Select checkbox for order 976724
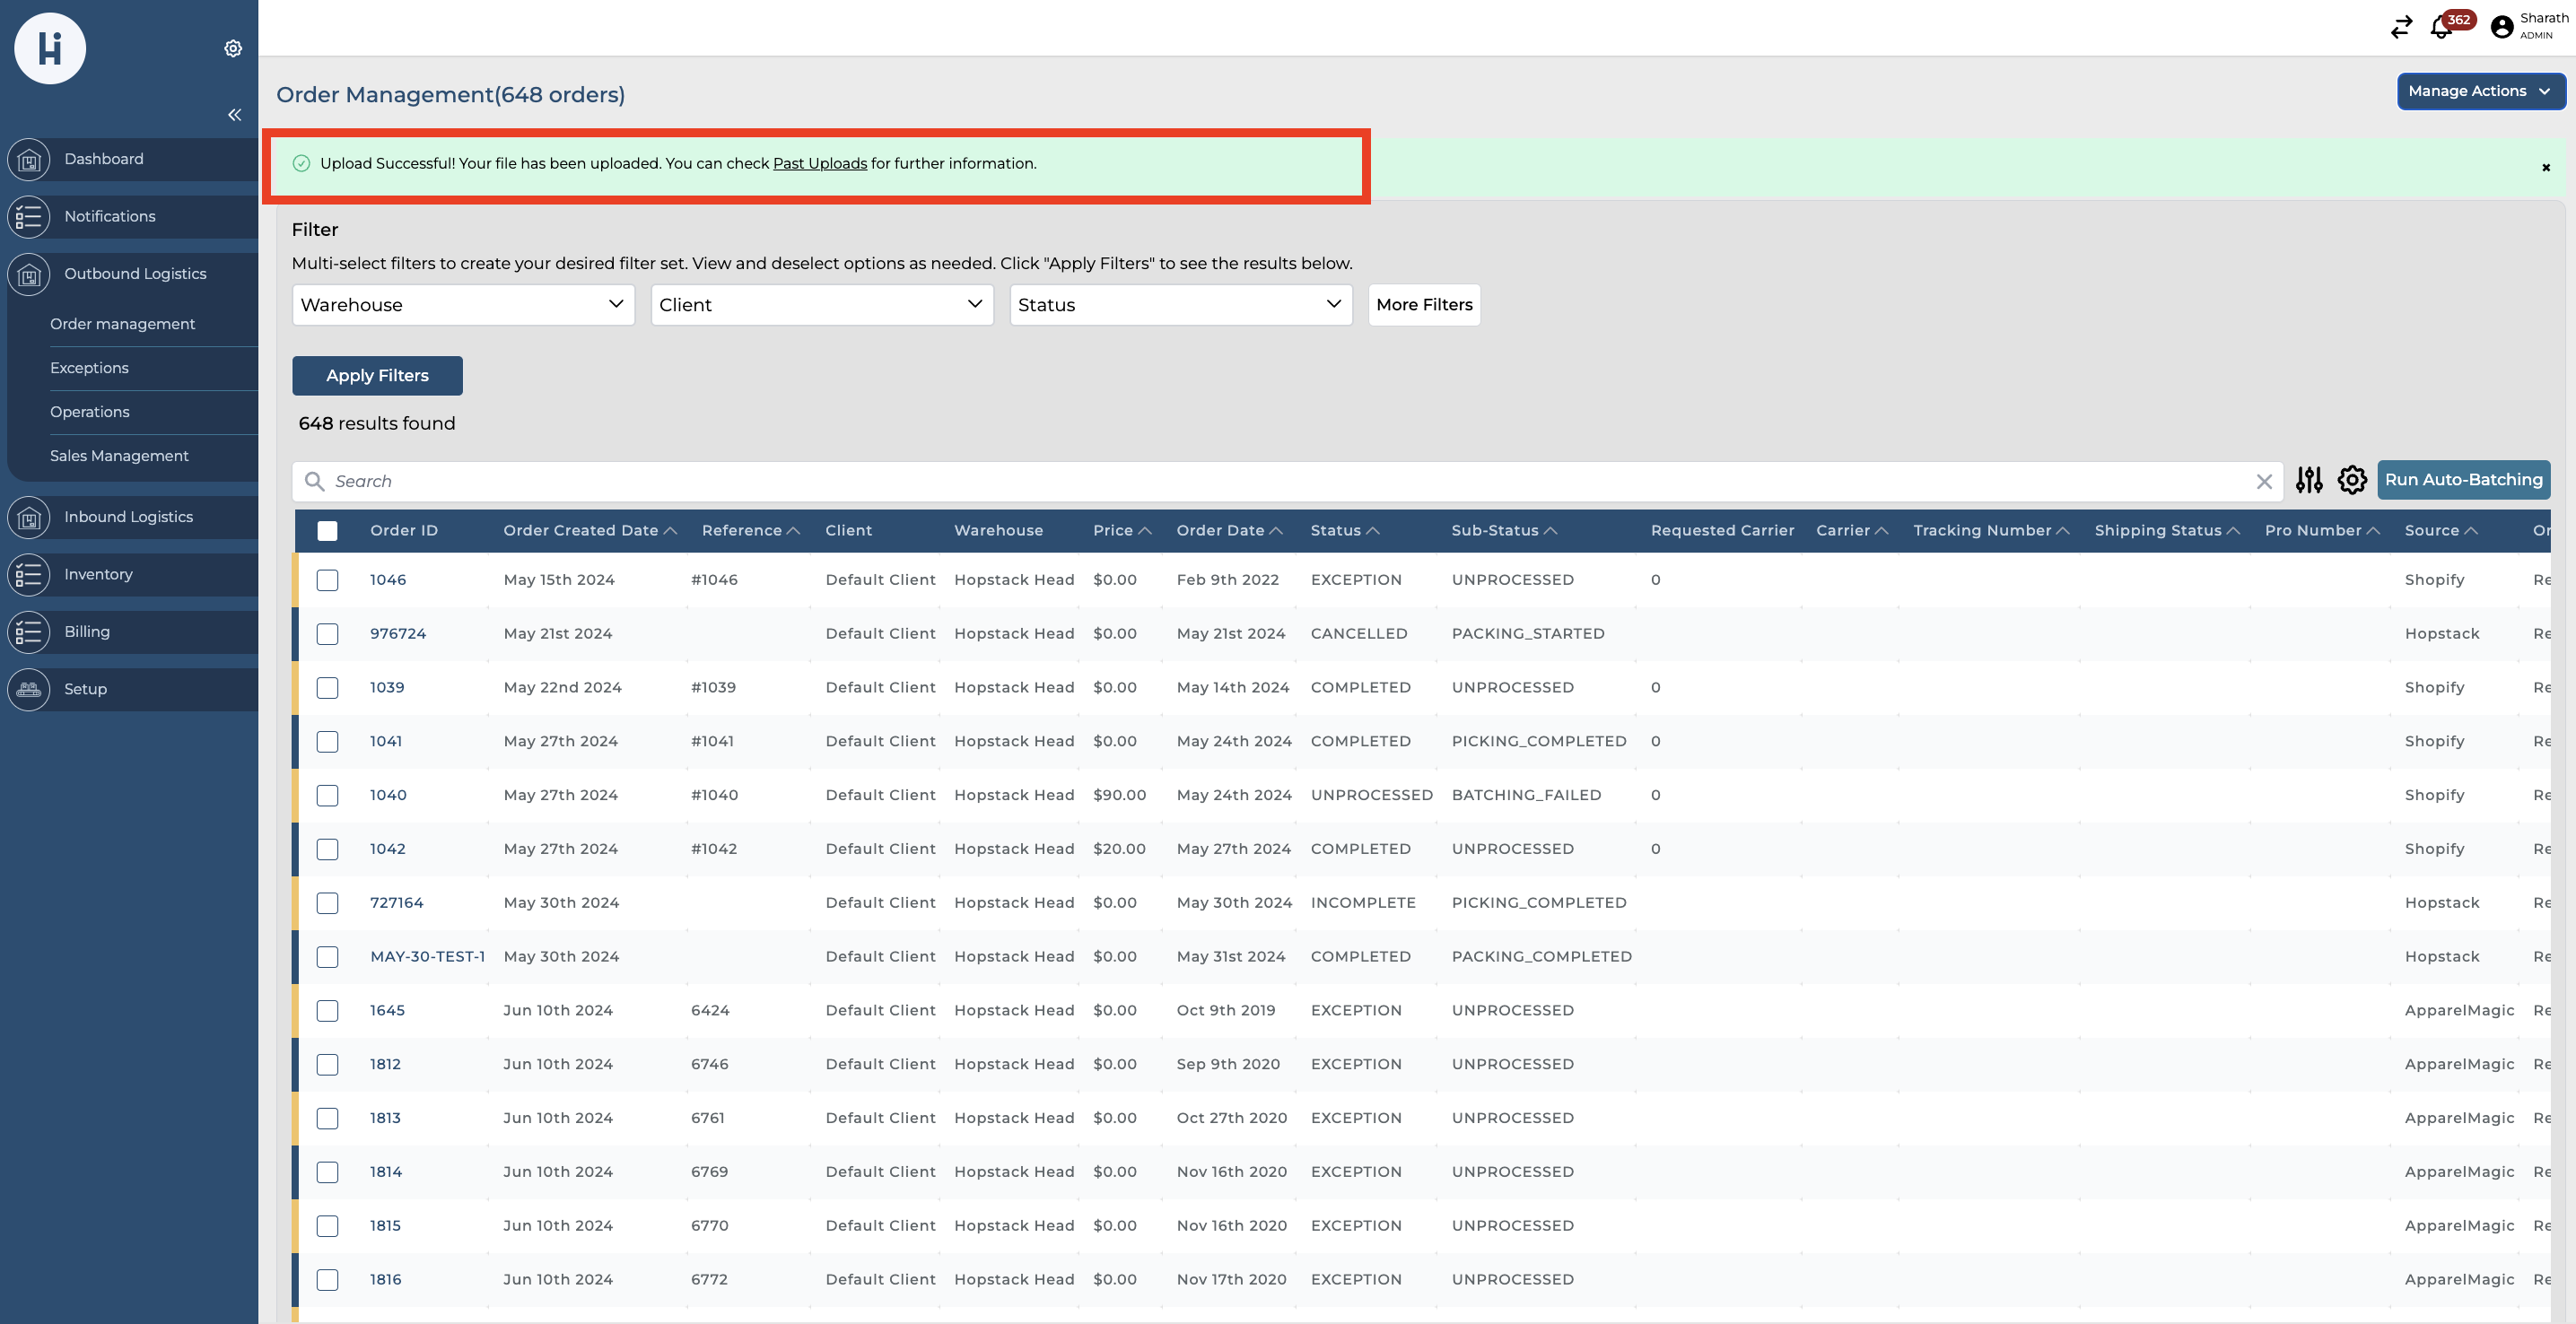 click(327, 634)
